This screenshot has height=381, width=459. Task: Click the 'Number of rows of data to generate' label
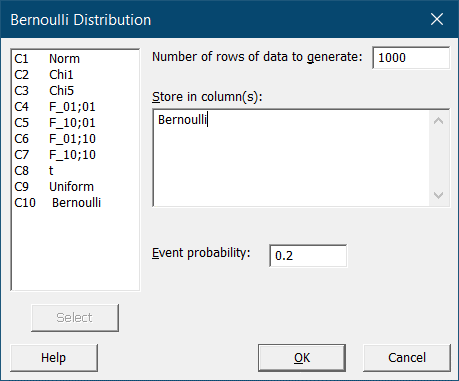click(257, 57)
